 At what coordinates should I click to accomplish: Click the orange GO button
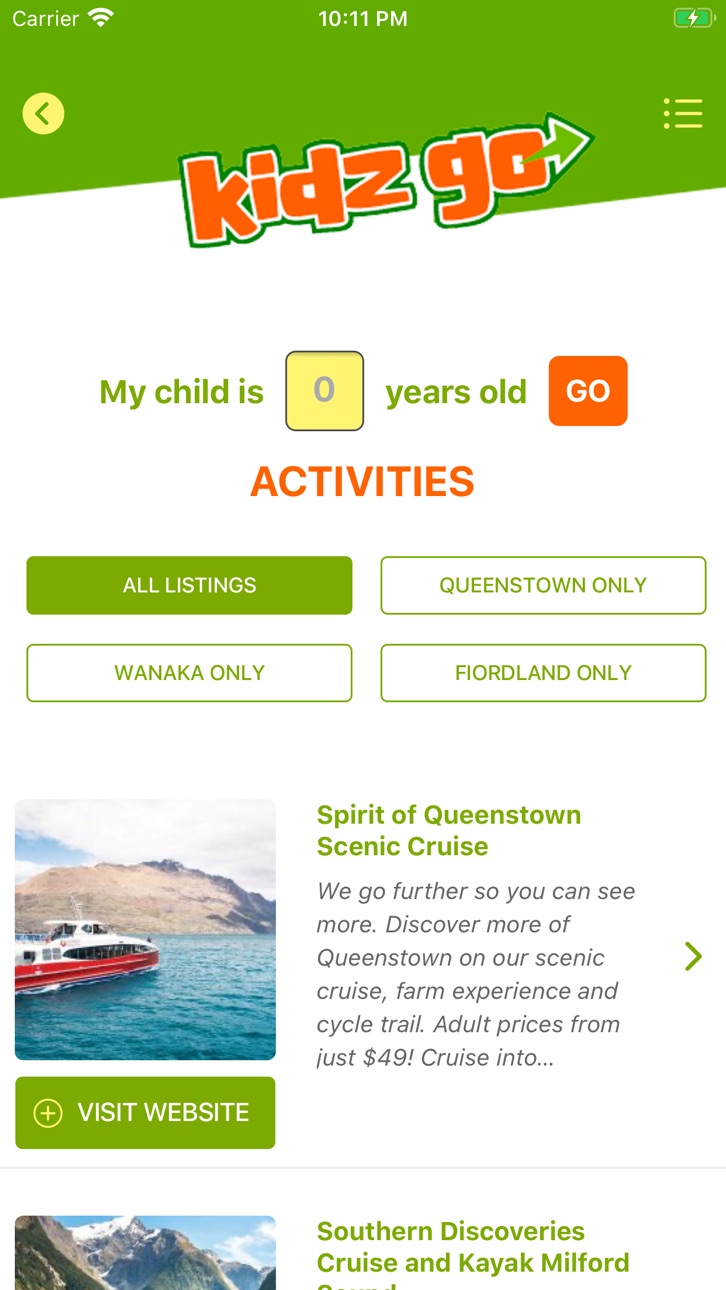pyautogui.click(x=588, y=391)
